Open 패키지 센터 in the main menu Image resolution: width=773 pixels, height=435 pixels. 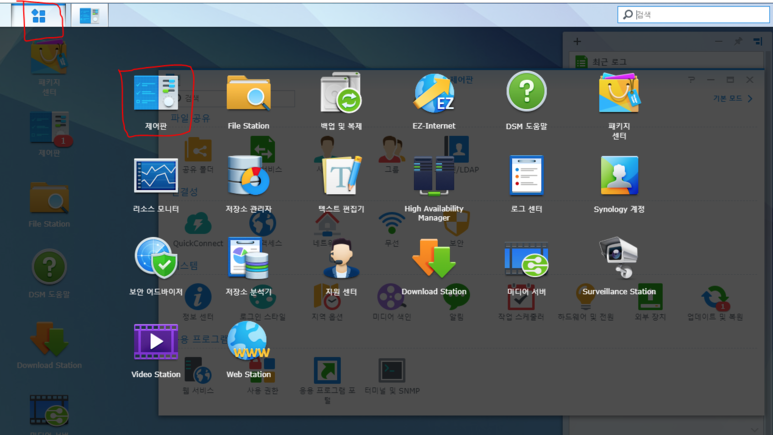coord(619,106)
